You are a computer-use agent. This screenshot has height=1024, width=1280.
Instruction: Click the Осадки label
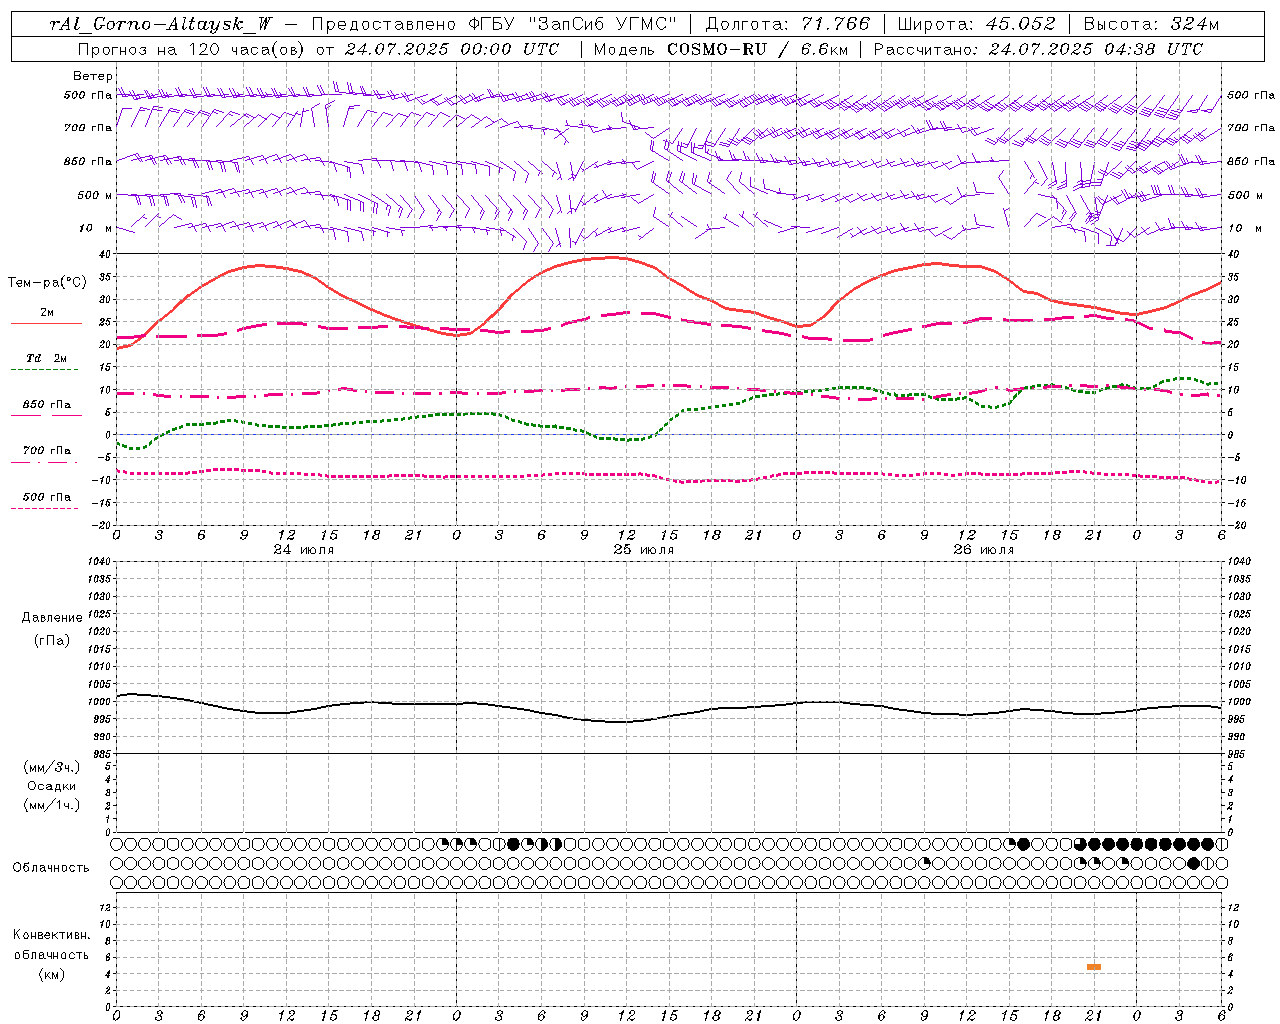[52, 786]
